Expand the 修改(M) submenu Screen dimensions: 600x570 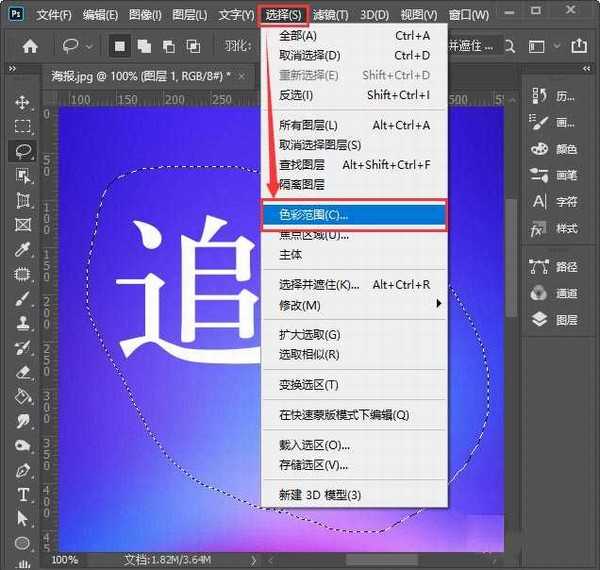point(352,305)
